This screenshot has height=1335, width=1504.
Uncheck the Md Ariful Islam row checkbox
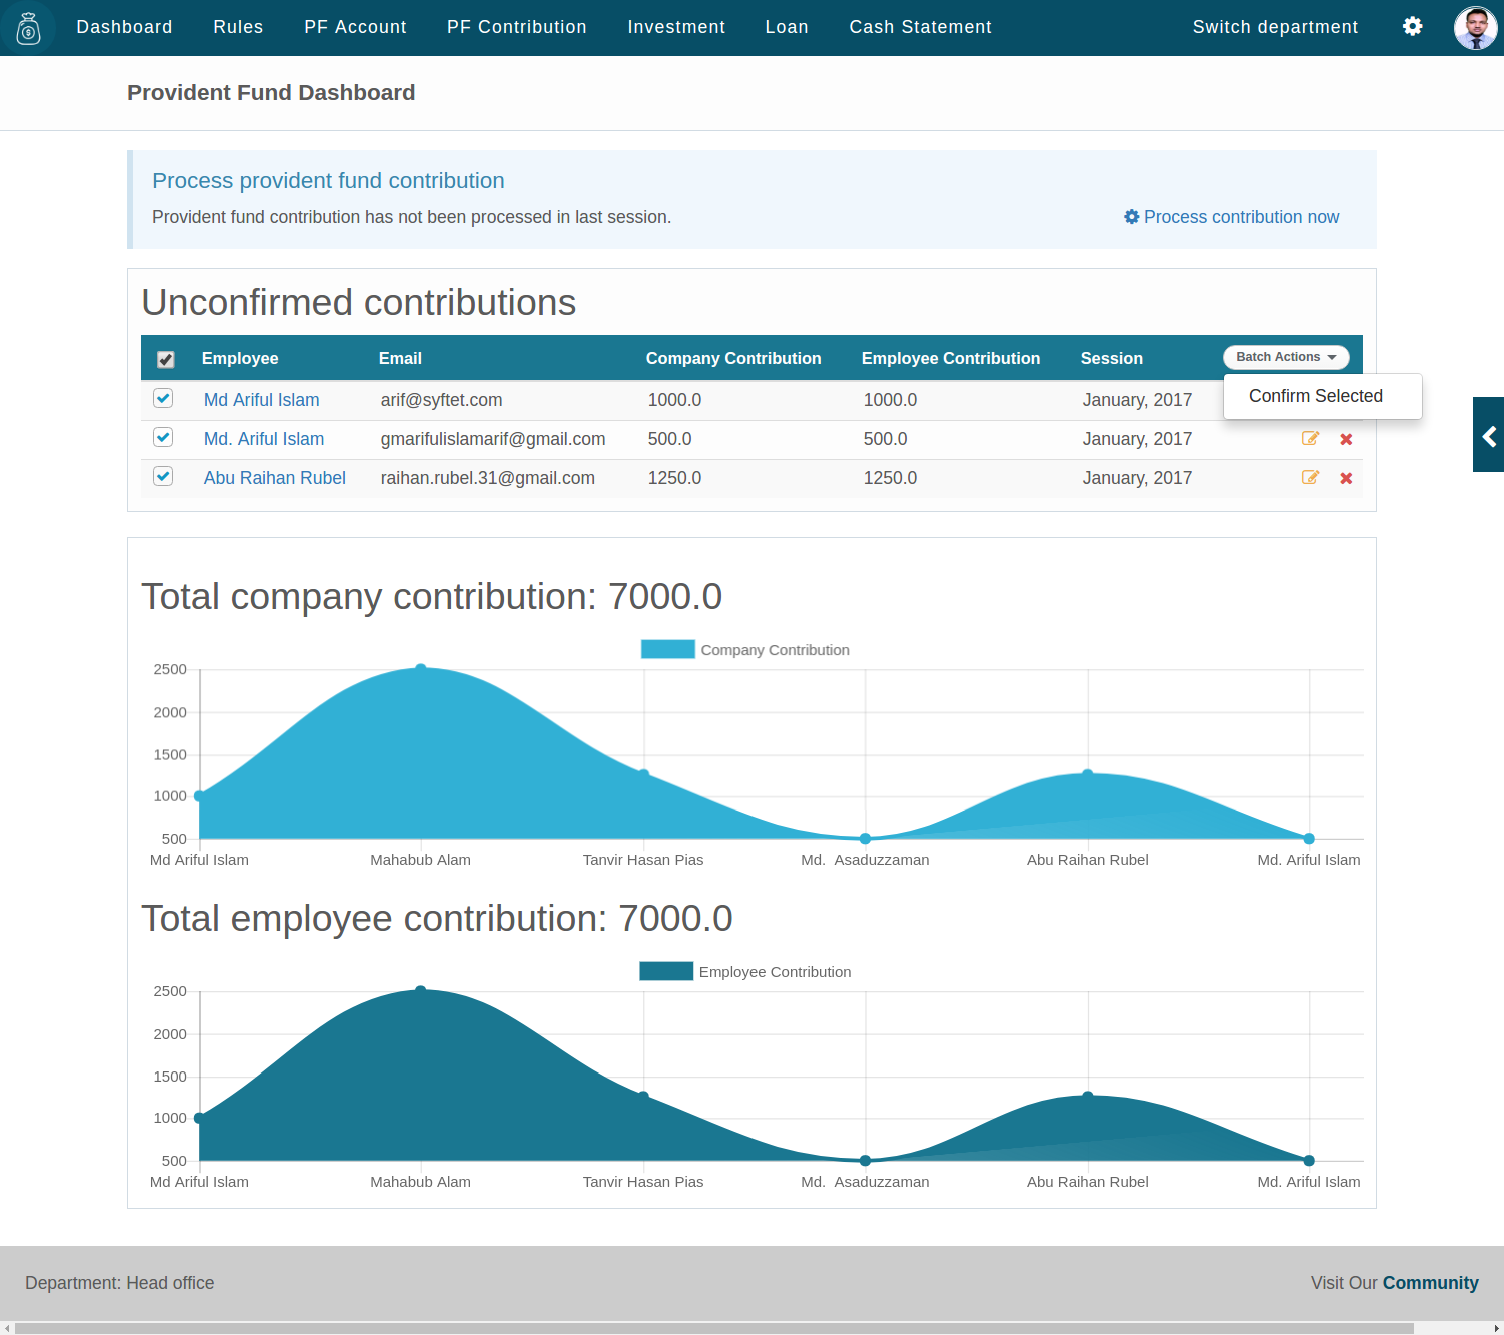pos(163,399)
